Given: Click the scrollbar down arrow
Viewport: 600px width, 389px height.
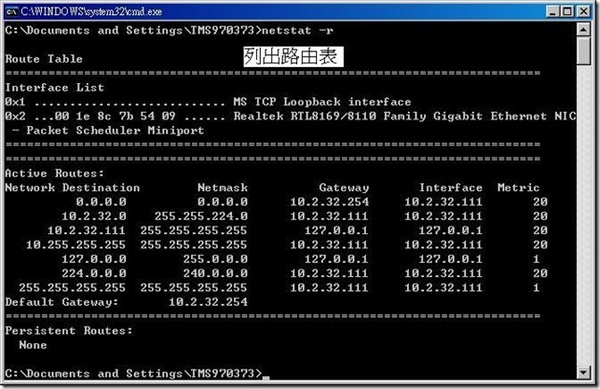Looking at the screenshot, I should (583, 373).
